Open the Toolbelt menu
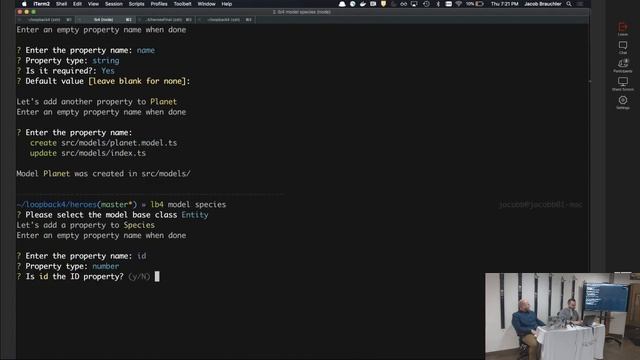 [x=182, y=4]
